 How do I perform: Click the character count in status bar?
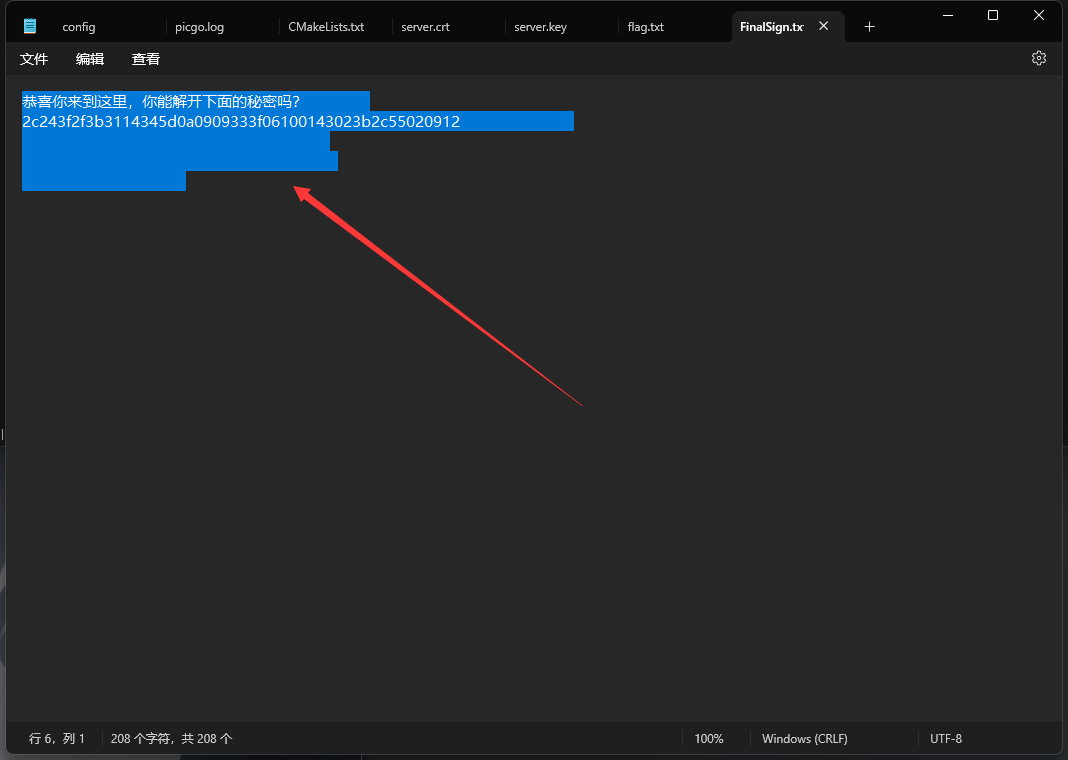(171, 739)
